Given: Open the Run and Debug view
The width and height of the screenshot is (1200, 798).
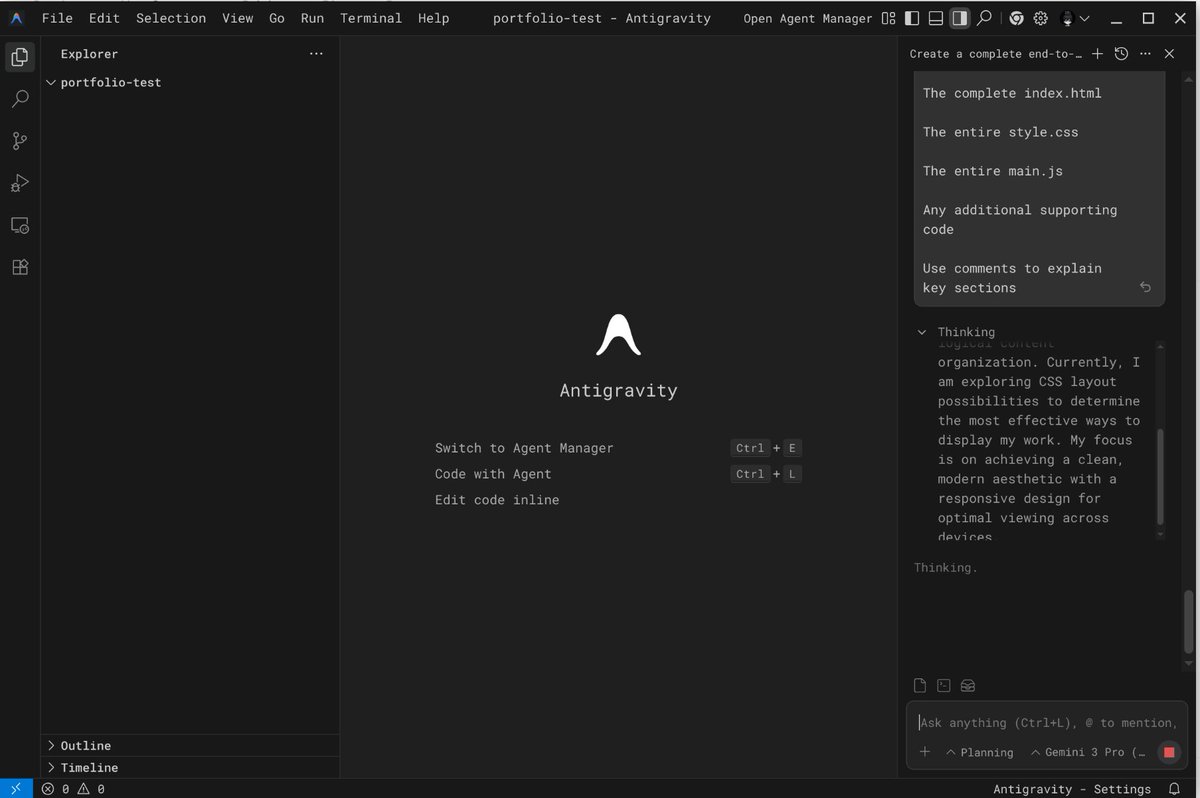Looking at the screenshot, I should click(x=20, y=183).
